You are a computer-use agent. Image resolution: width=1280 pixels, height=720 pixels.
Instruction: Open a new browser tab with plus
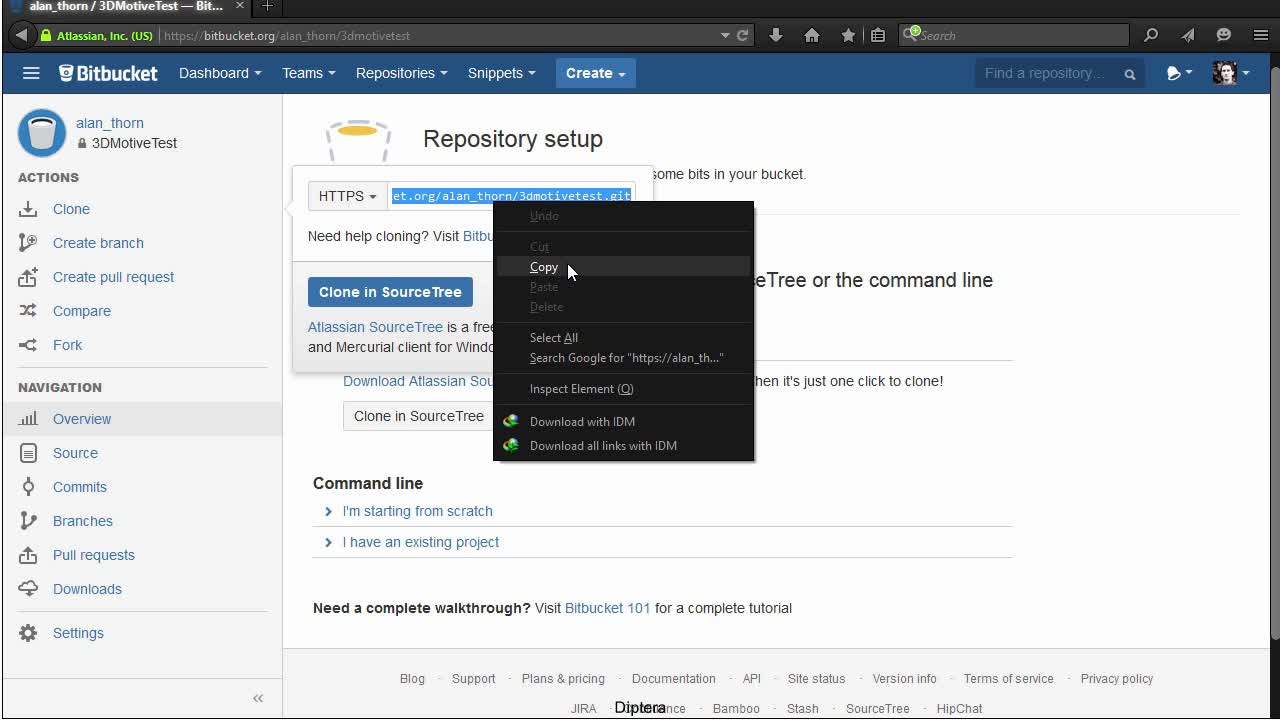coord(267,6)
